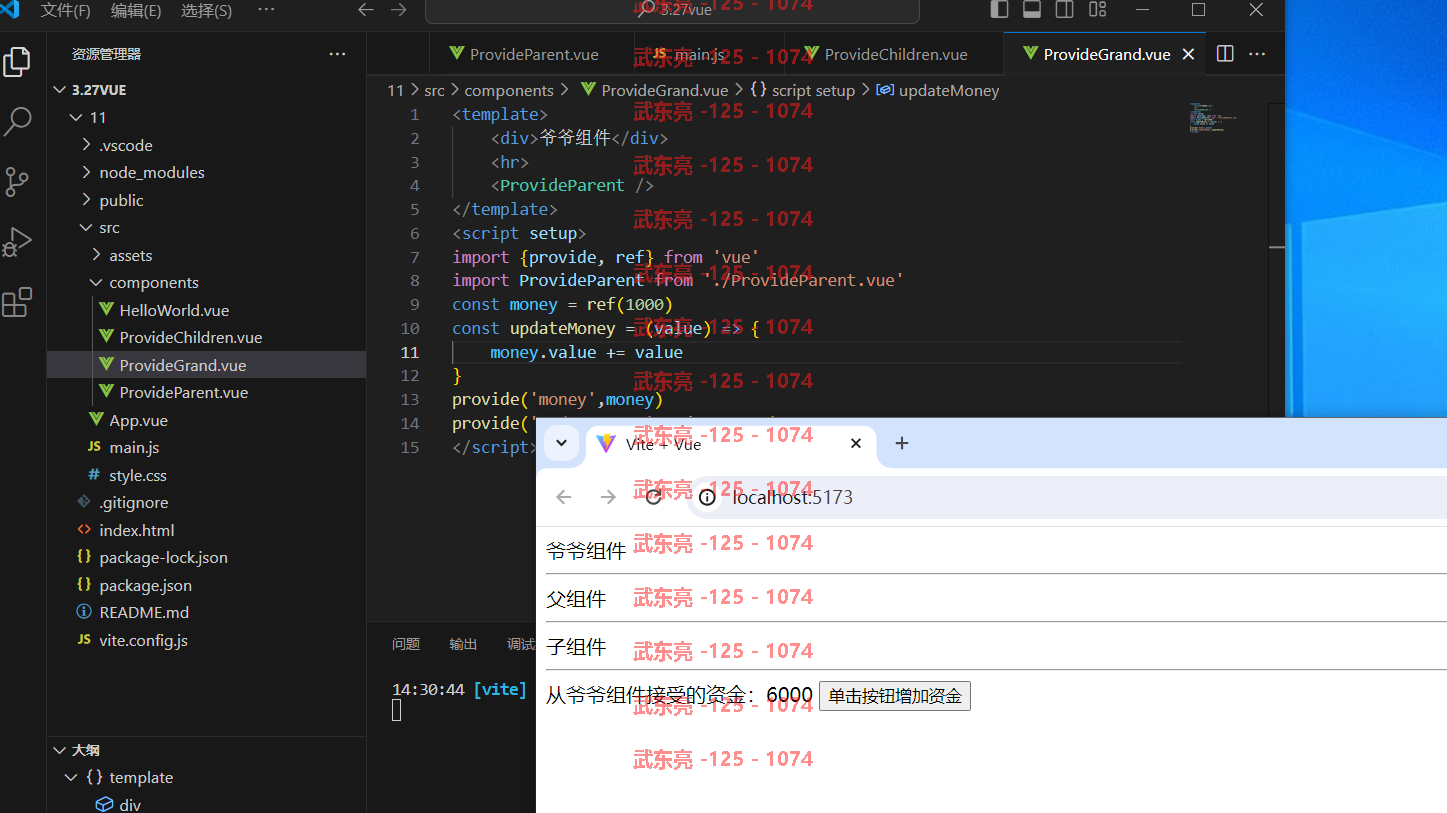Click the 单击按钮增加资金 button in browser
1447x813 pixels.
[x=894, y=696]
